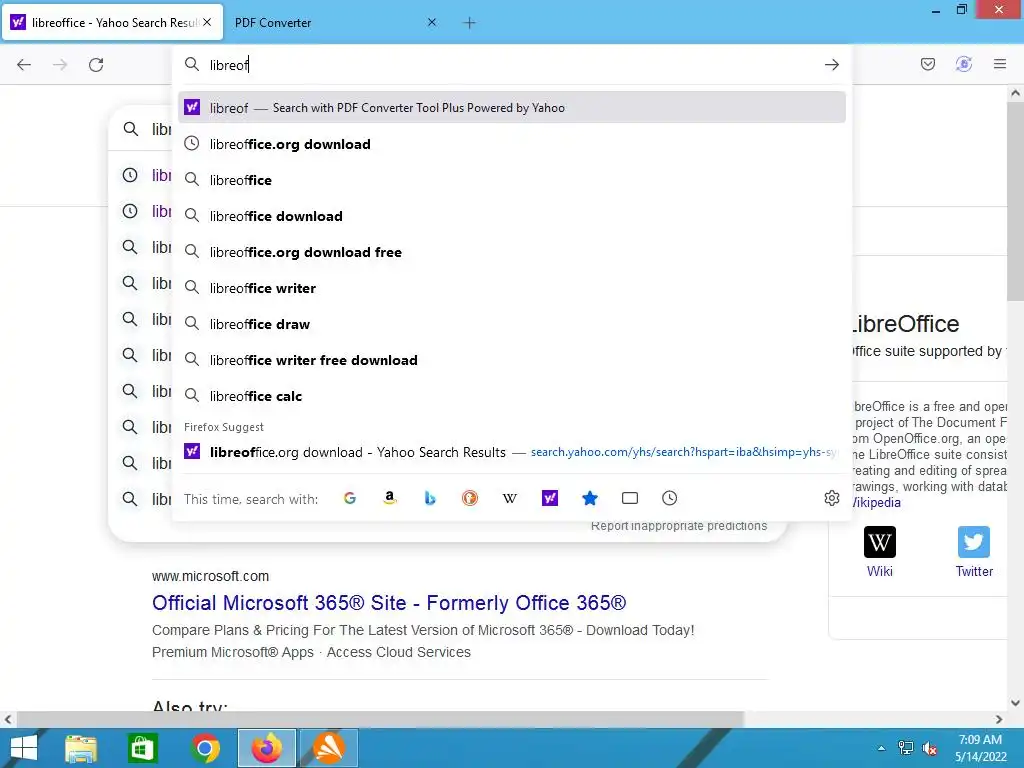Choose 'libreoffice writer' suggestion
Image resolution: width=1024 pixels, height=768 pixels.
point(512,288)
